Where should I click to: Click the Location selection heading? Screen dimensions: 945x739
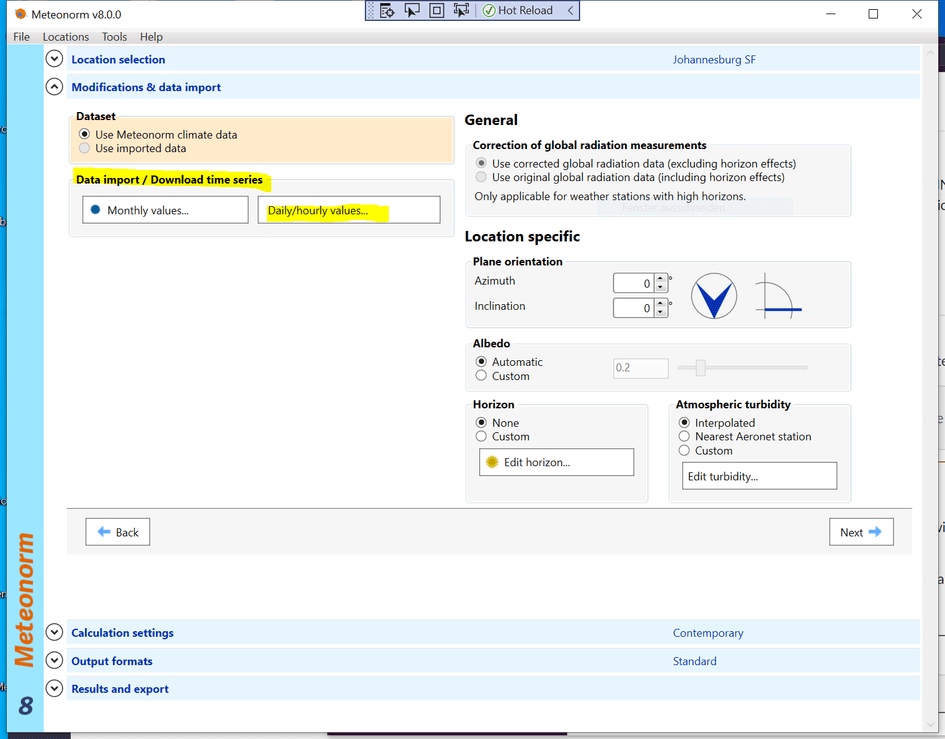click(118, 59)
